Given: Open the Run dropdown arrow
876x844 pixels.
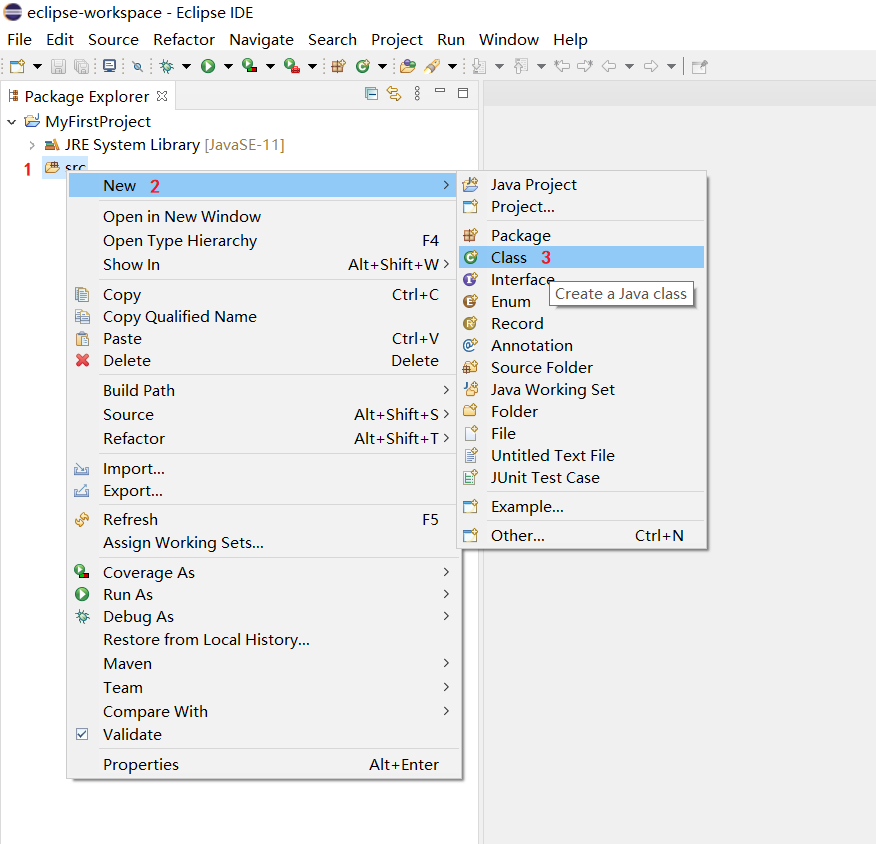Looking at the screenshot, I should (228, 66).
